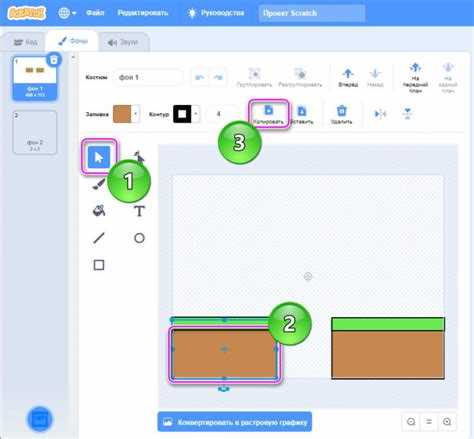The height and width of the screenshot is (439, 474).
Task: Select the Rectangle tool
Action: pos(99,265)
